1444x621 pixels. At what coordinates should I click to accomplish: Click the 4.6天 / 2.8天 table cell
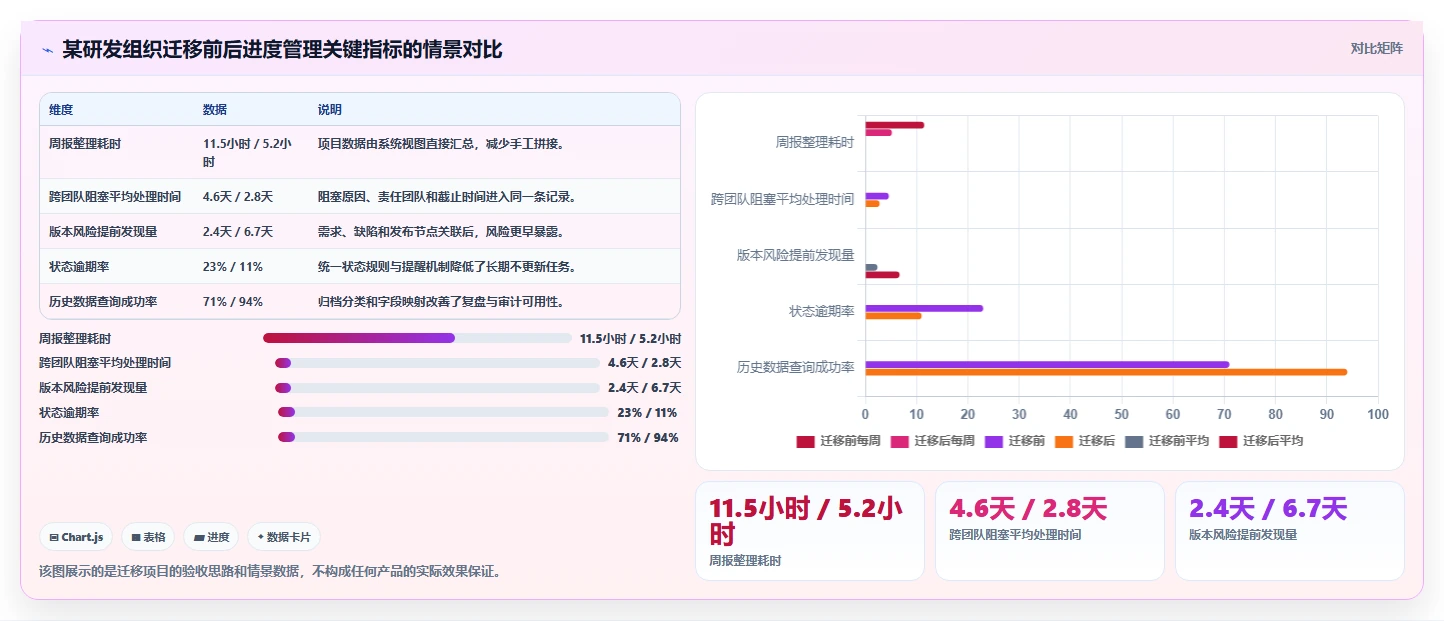point(252,196)
